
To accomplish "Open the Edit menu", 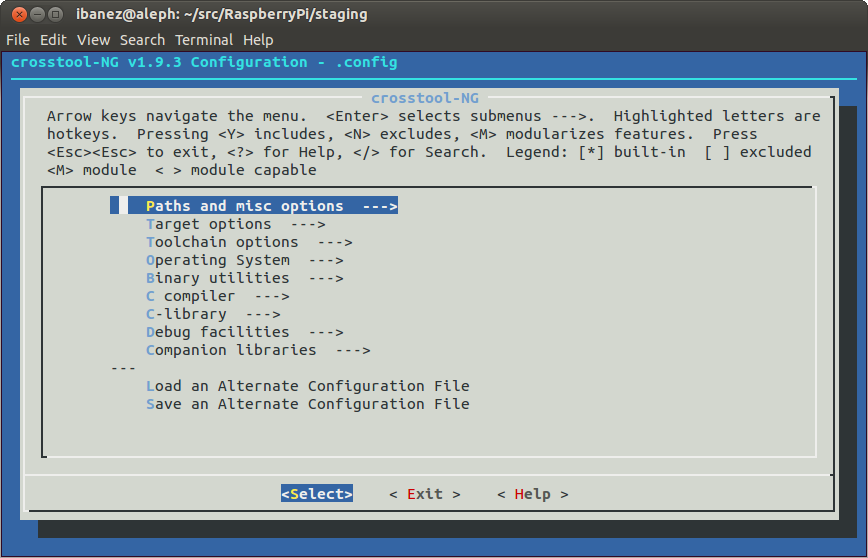I will tap(53, 40).
